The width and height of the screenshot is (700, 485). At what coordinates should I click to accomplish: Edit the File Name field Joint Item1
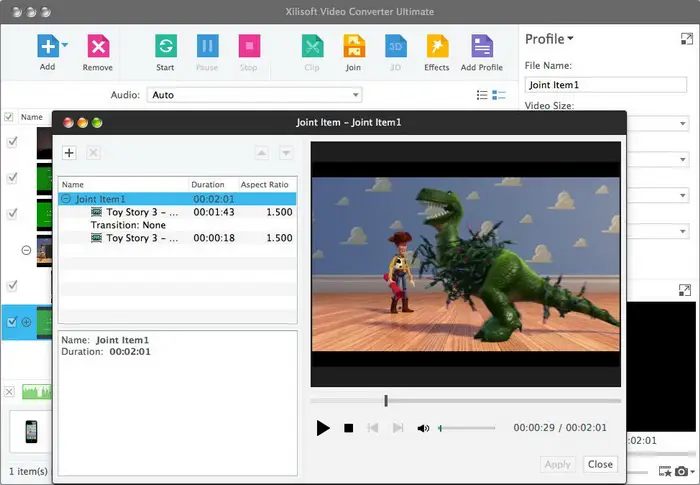point(606,85)
